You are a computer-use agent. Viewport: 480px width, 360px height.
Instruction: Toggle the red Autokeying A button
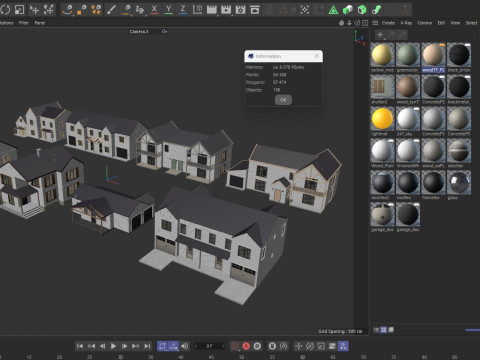[x=246, y=346]
